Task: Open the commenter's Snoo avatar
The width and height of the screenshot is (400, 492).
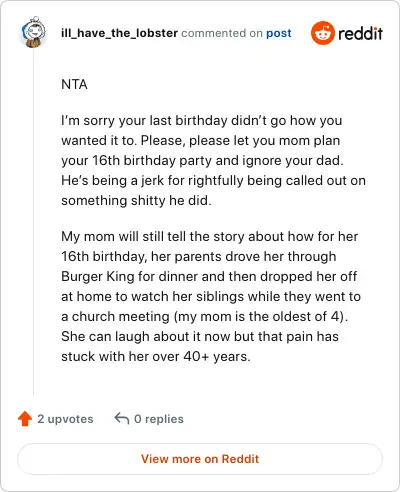Action: click(x=33, y=32)
